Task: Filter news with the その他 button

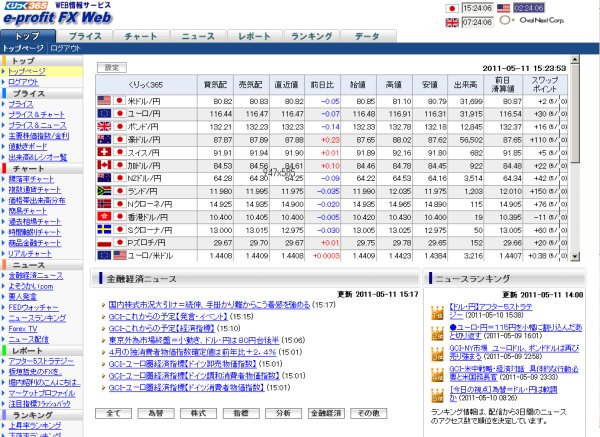Action: [368, 413]
